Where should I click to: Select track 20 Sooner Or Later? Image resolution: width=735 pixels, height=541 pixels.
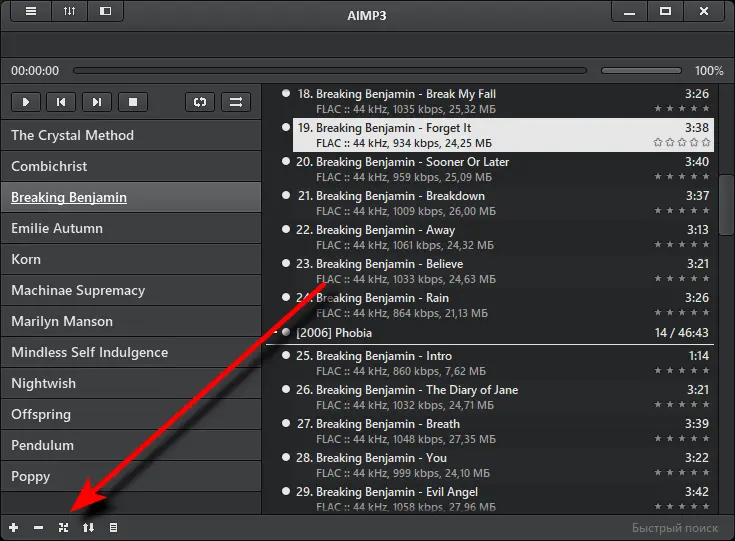[503, 169]
